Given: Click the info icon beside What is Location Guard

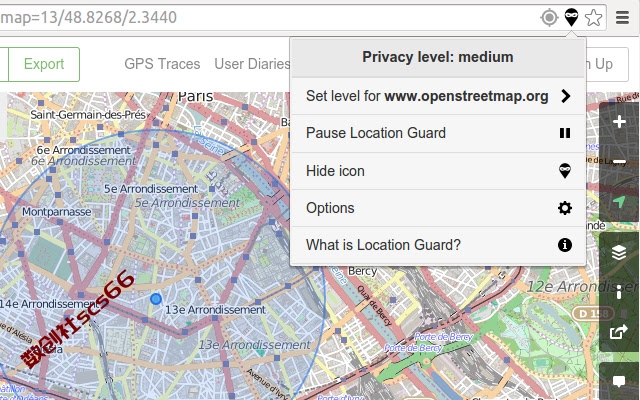Looking at the screenshot, I should point(565,245).
